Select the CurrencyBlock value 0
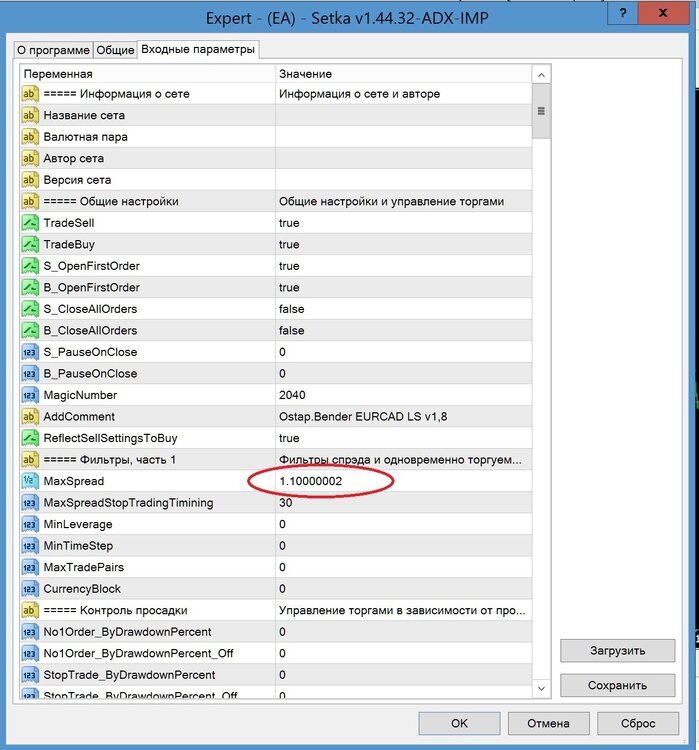Screen dimensions: 699x750 point(282,589)
